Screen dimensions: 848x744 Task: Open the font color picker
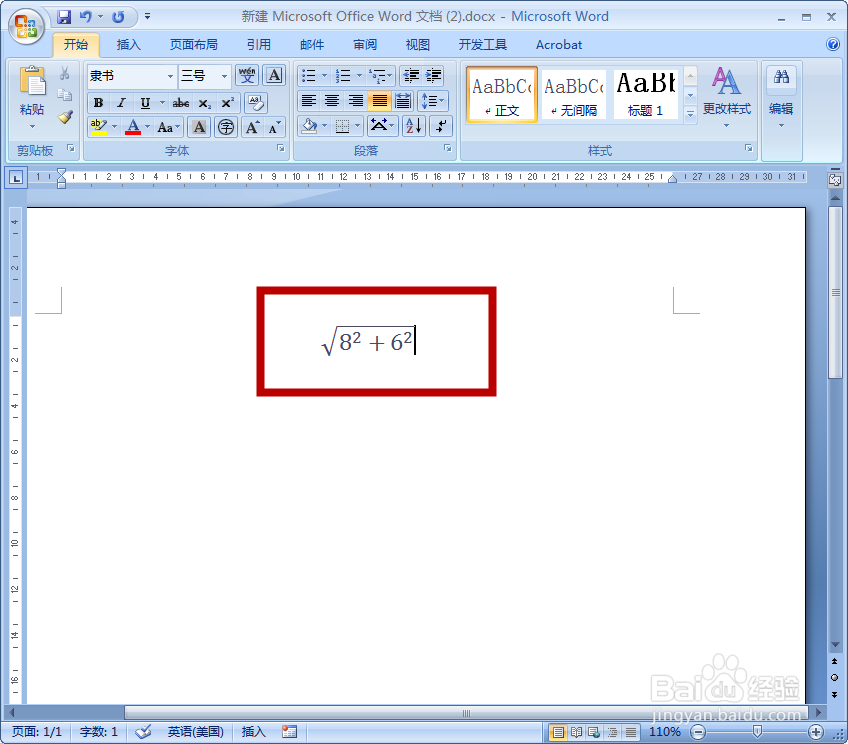[x=133, y=127]
